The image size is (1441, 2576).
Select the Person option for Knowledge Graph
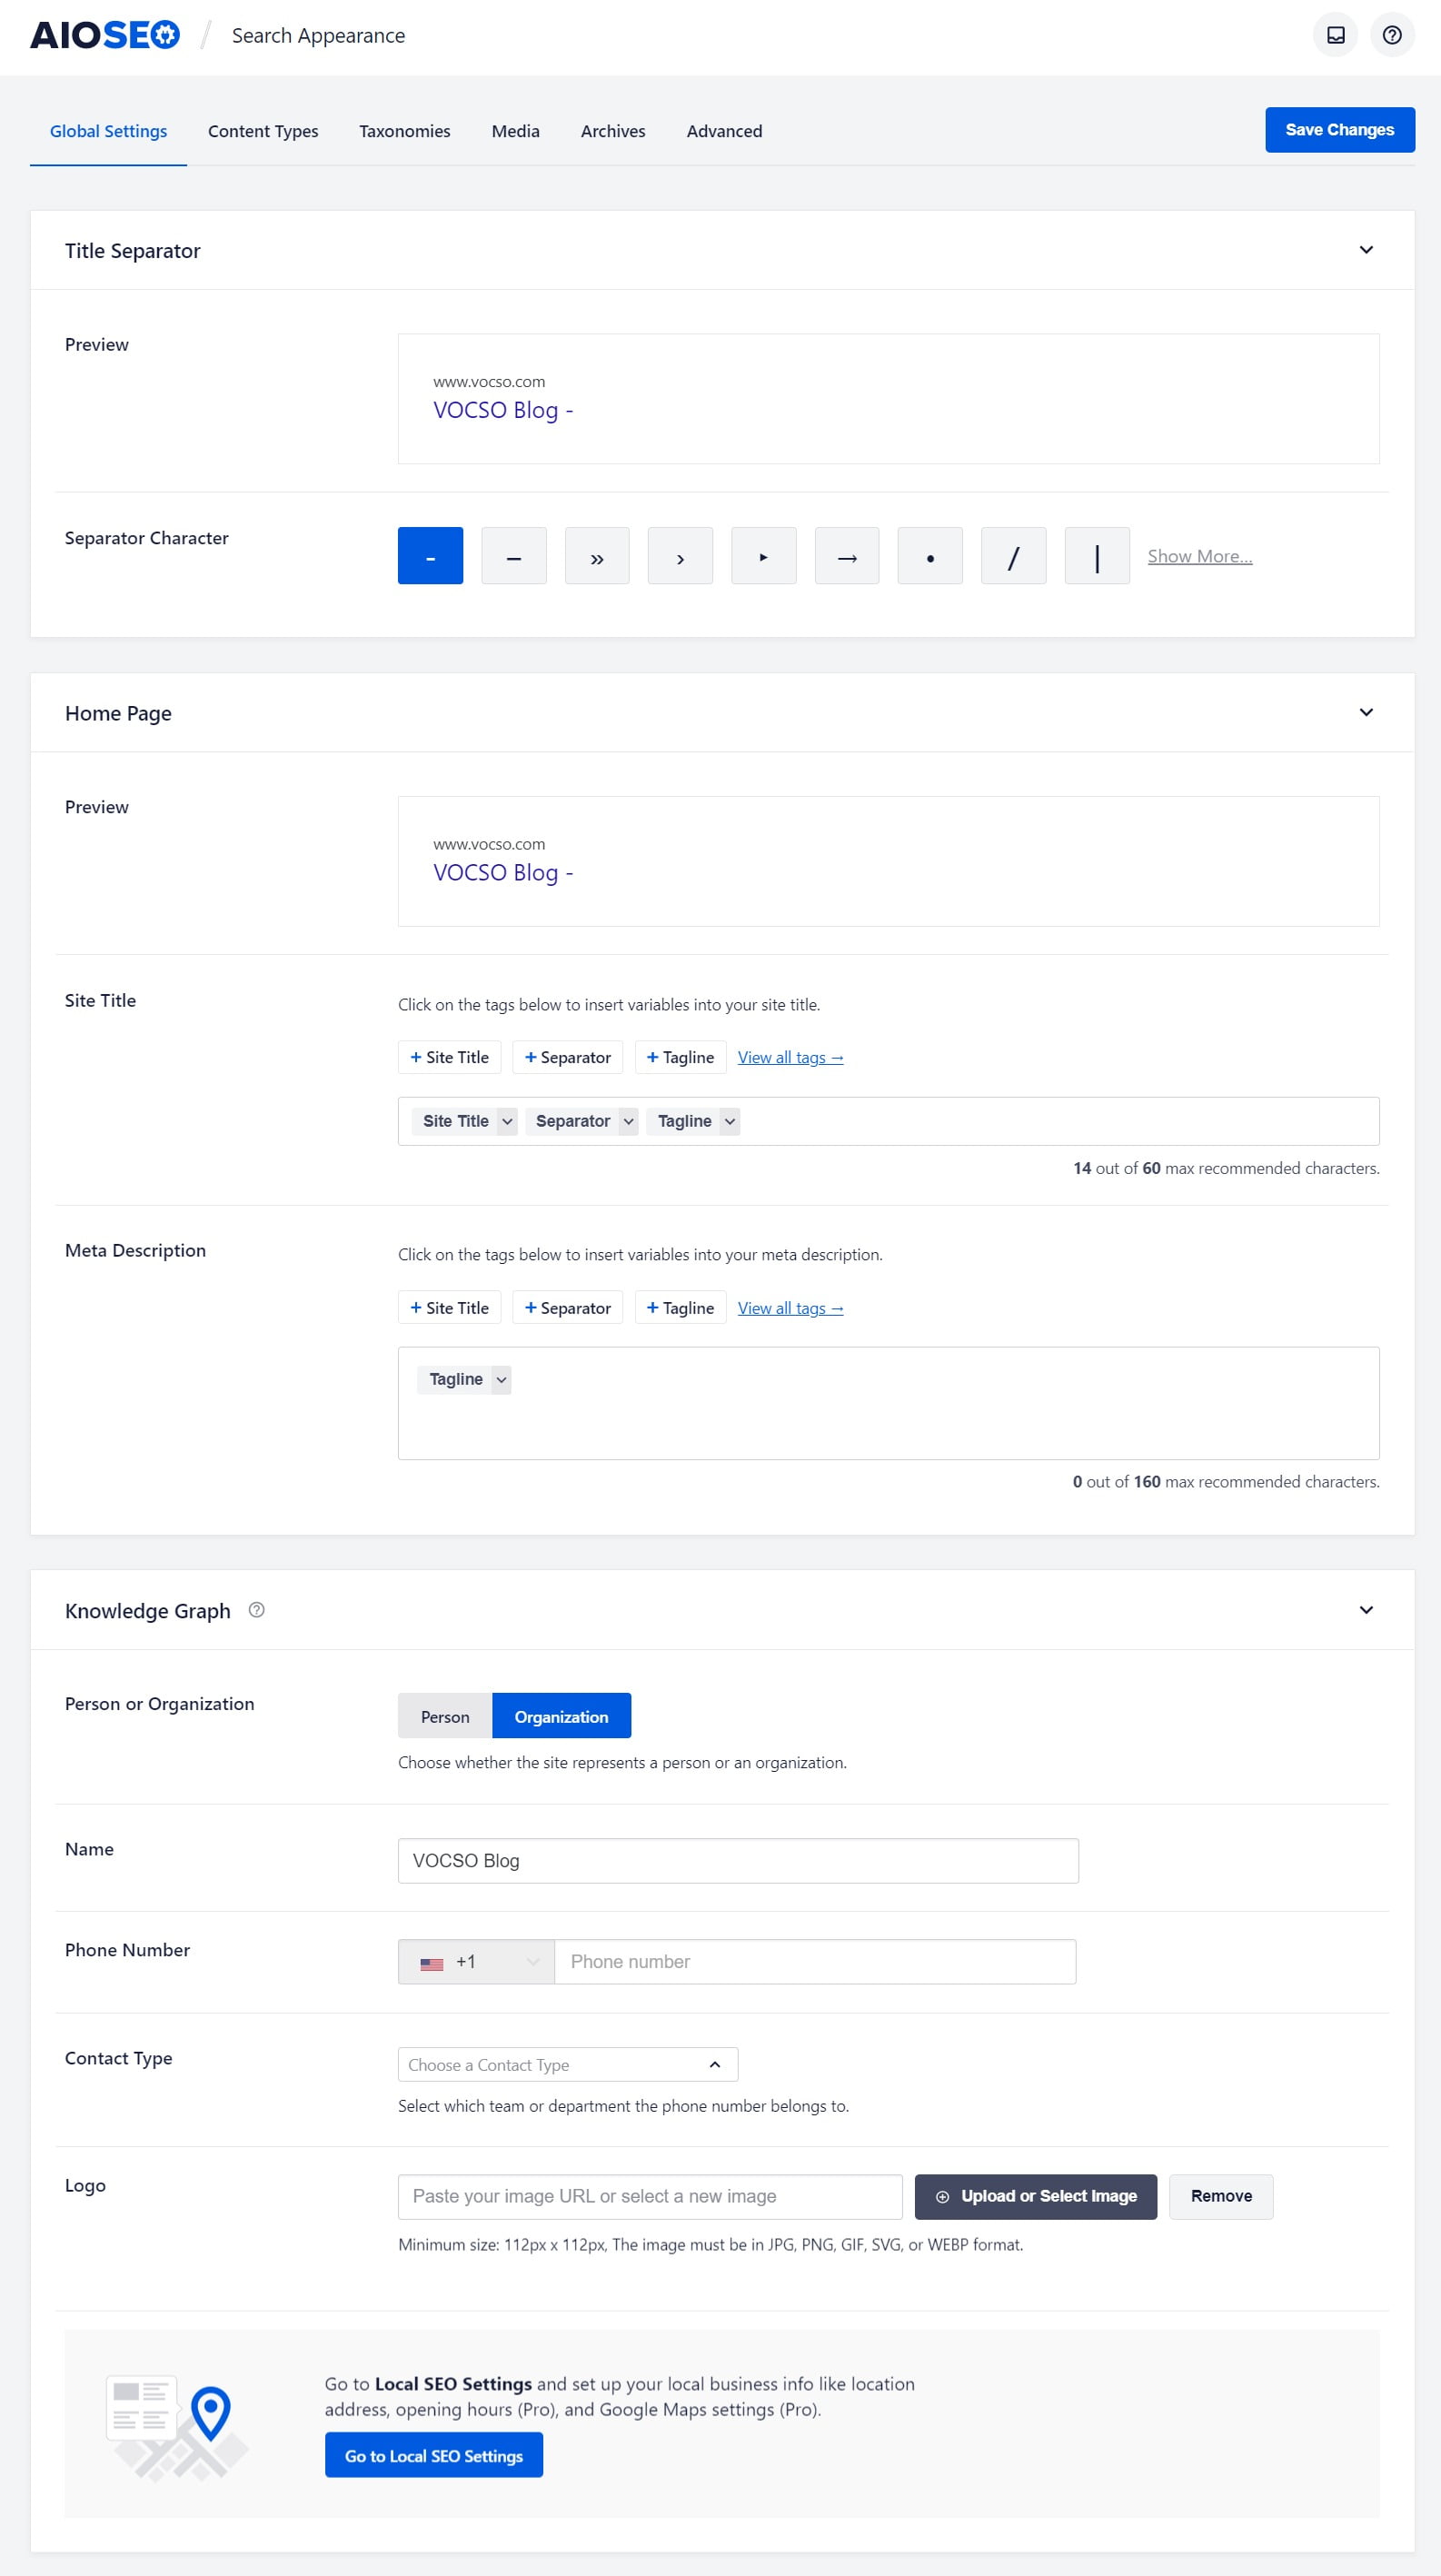point(445,1716)
